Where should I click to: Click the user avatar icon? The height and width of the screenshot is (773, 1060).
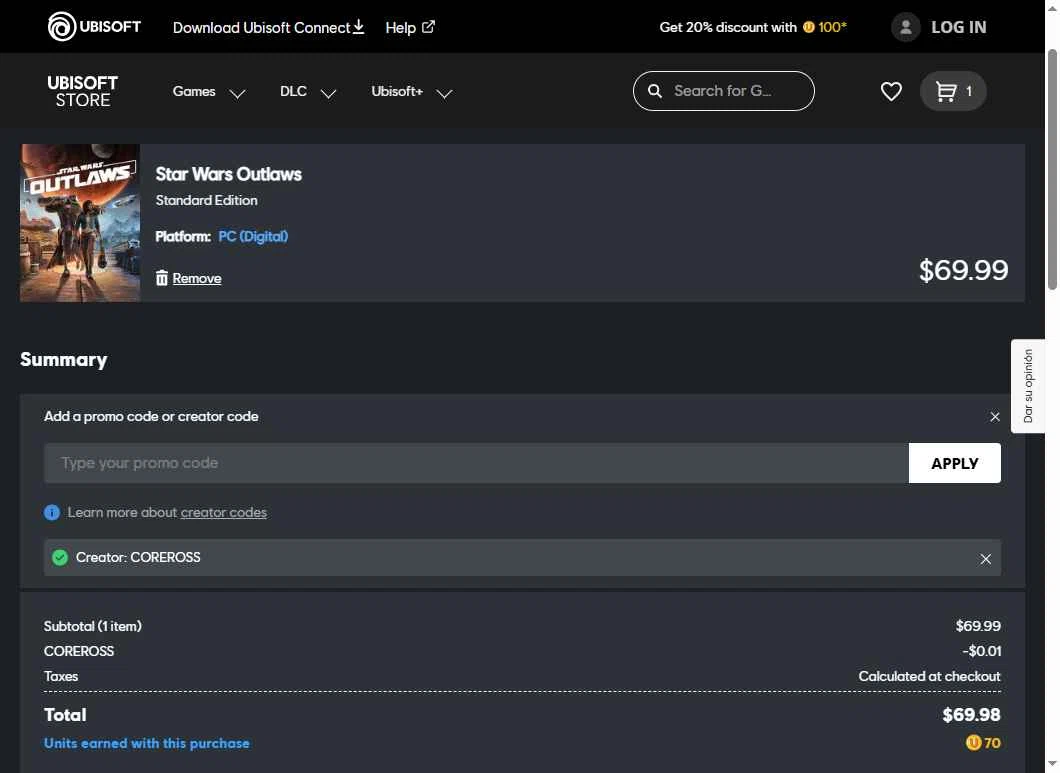point(906,27)
